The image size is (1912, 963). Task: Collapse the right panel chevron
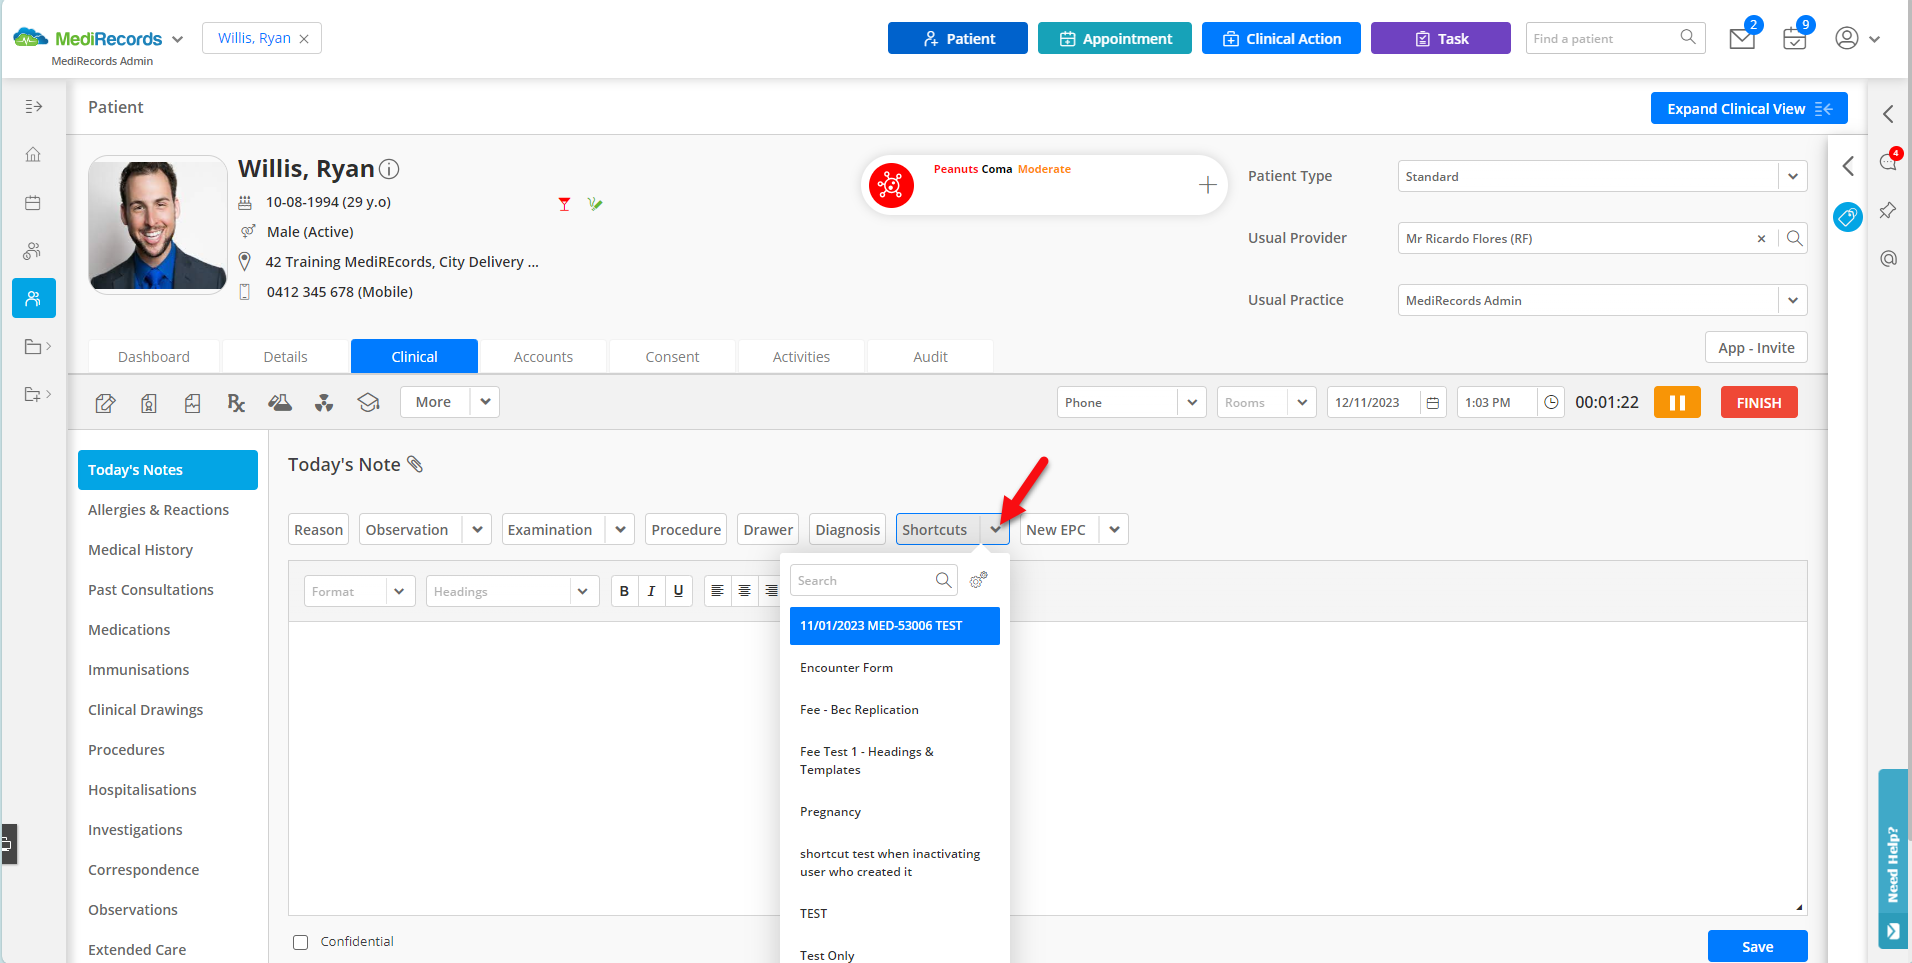coord(1888,114)
